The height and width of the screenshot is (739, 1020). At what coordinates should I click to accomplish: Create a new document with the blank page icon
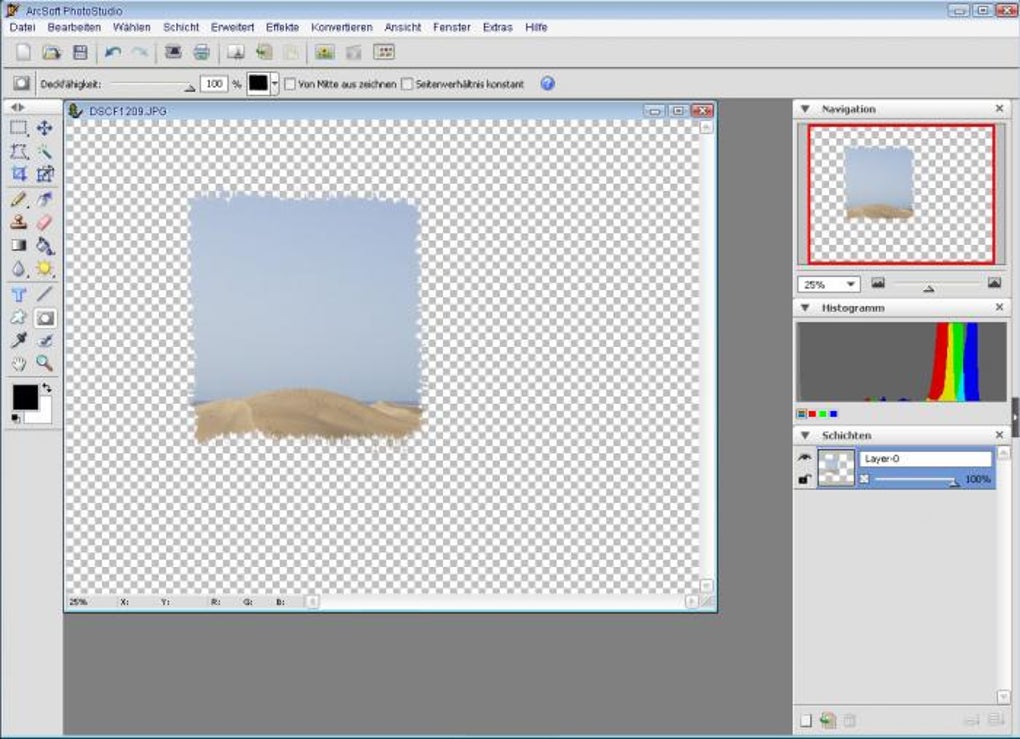(23, 53)
